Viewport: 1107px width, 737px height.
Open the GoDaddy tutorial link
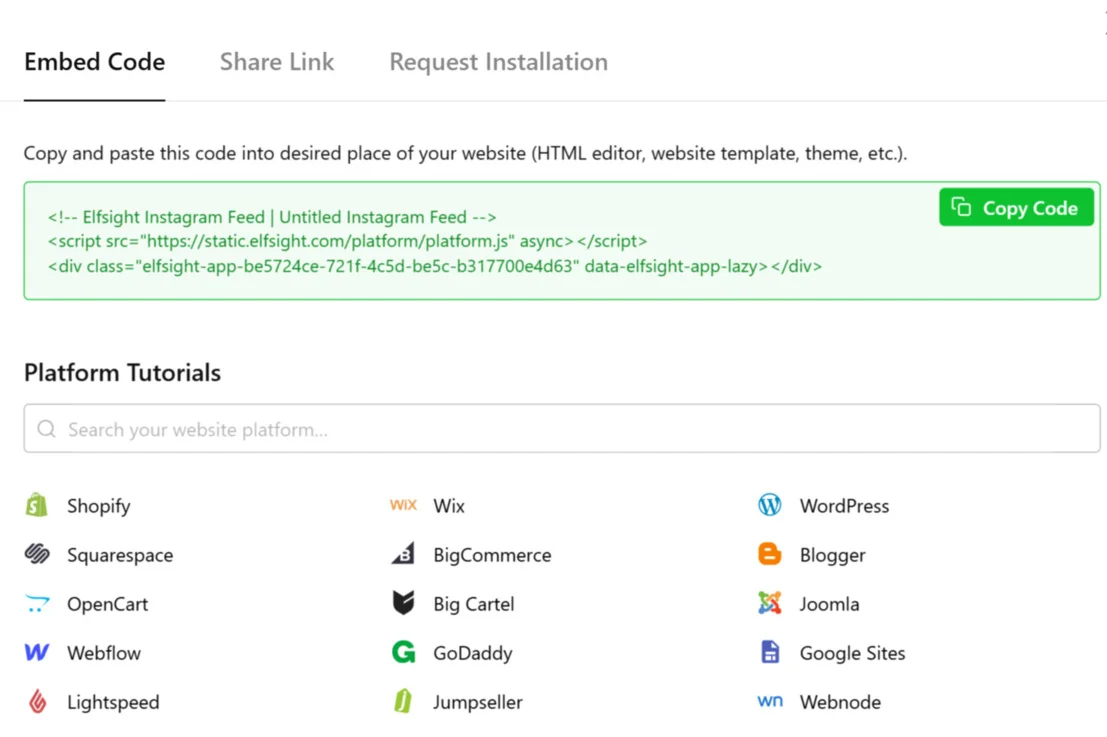[x=472, y=654]
